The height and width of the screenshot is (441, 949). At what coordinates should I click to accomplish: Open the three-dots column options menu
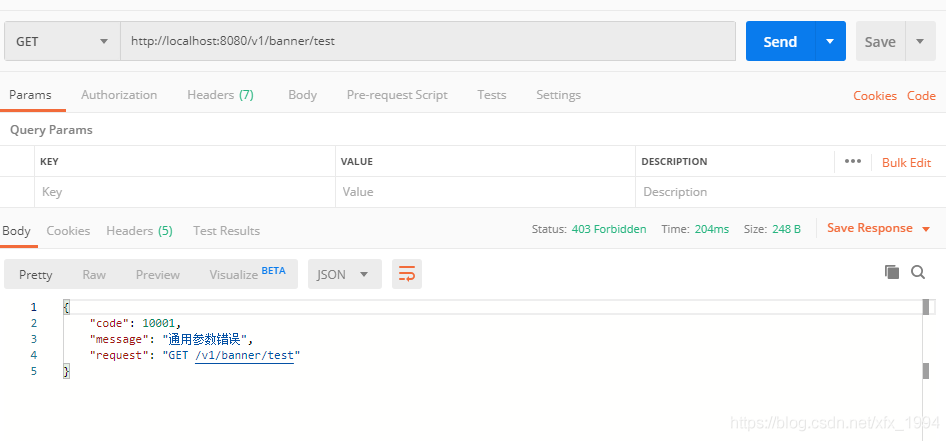[852, 161]
